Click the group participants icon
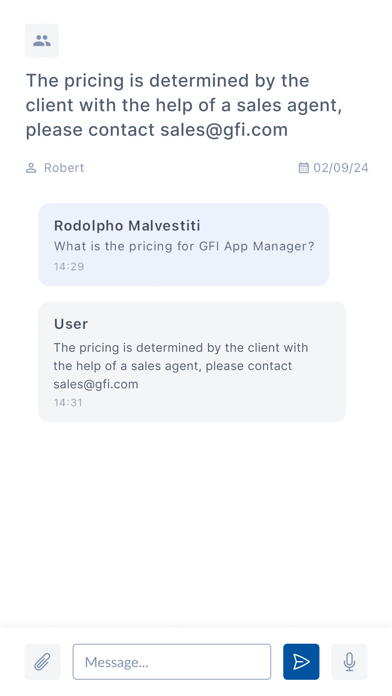 pos(42,40)
